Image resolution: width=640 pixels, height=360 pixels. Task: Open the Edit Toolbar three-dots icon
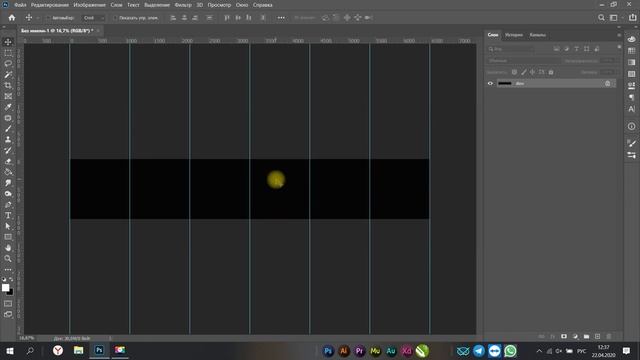tap(8, 270)
